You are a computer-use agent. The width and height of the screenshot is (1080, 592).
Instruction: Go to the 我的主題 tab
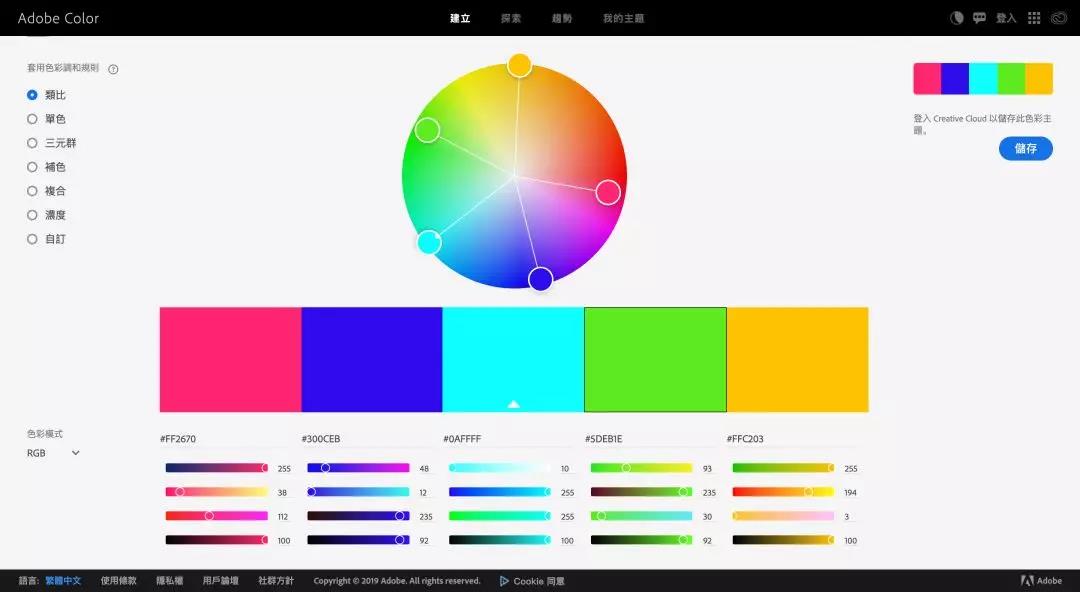click(x=623, y=18)
